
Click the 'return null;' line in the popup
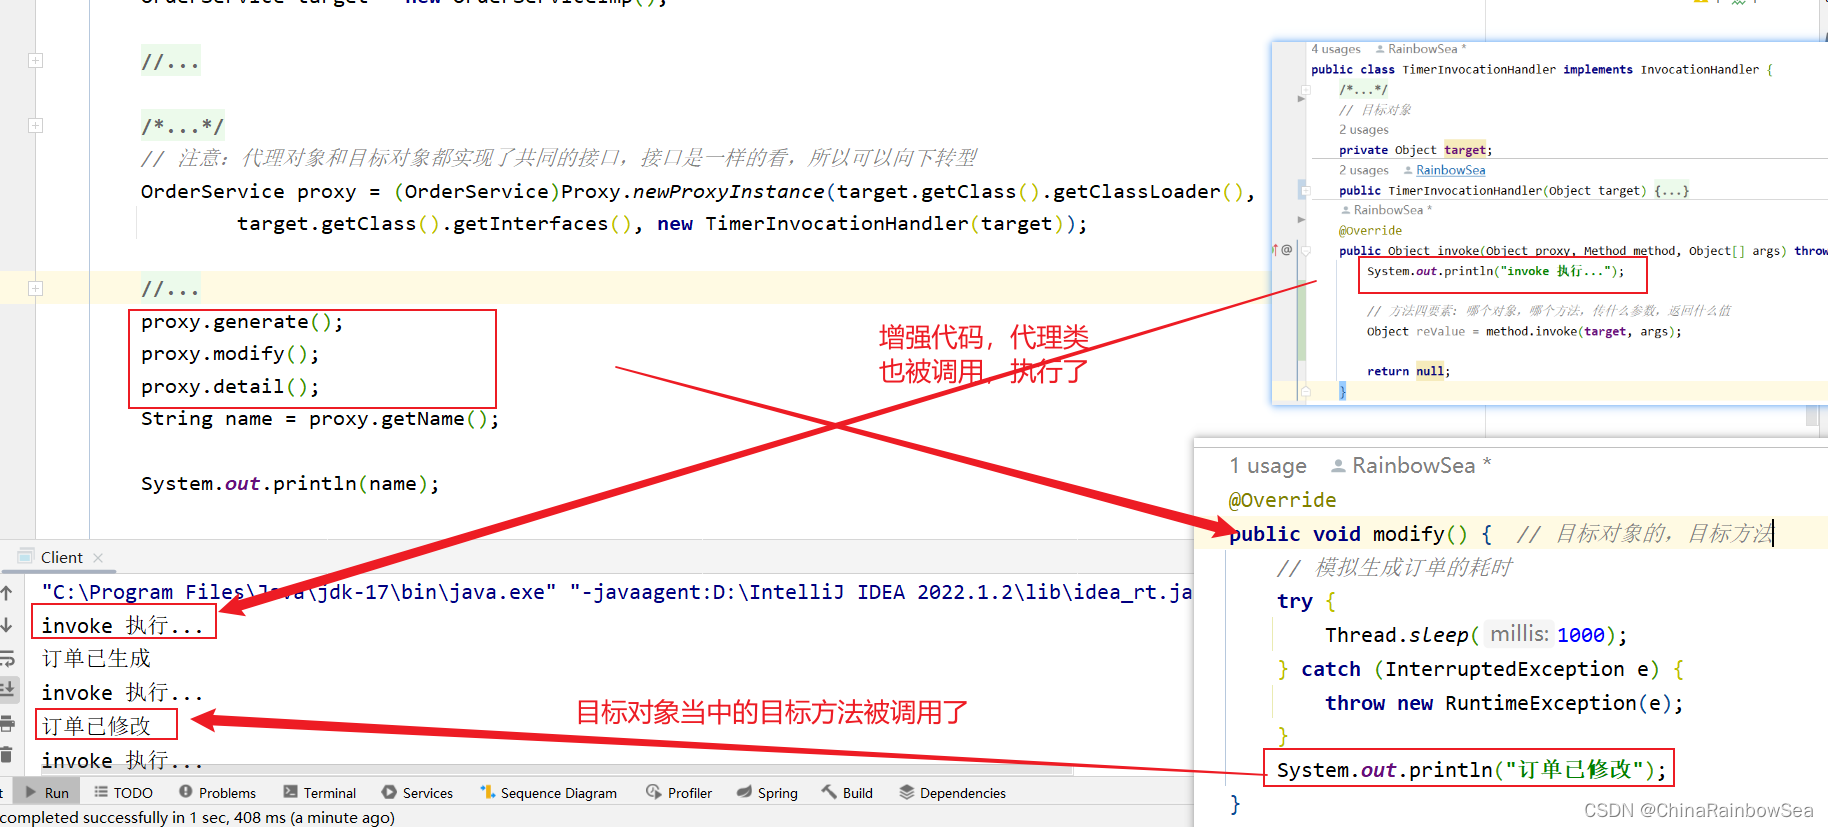1408,372
